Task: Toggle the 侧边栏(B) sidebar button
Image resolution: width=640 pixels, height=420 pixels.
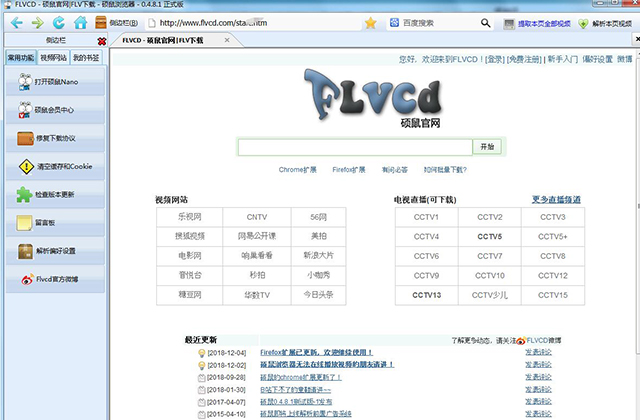Action: [x=117, y=23]
